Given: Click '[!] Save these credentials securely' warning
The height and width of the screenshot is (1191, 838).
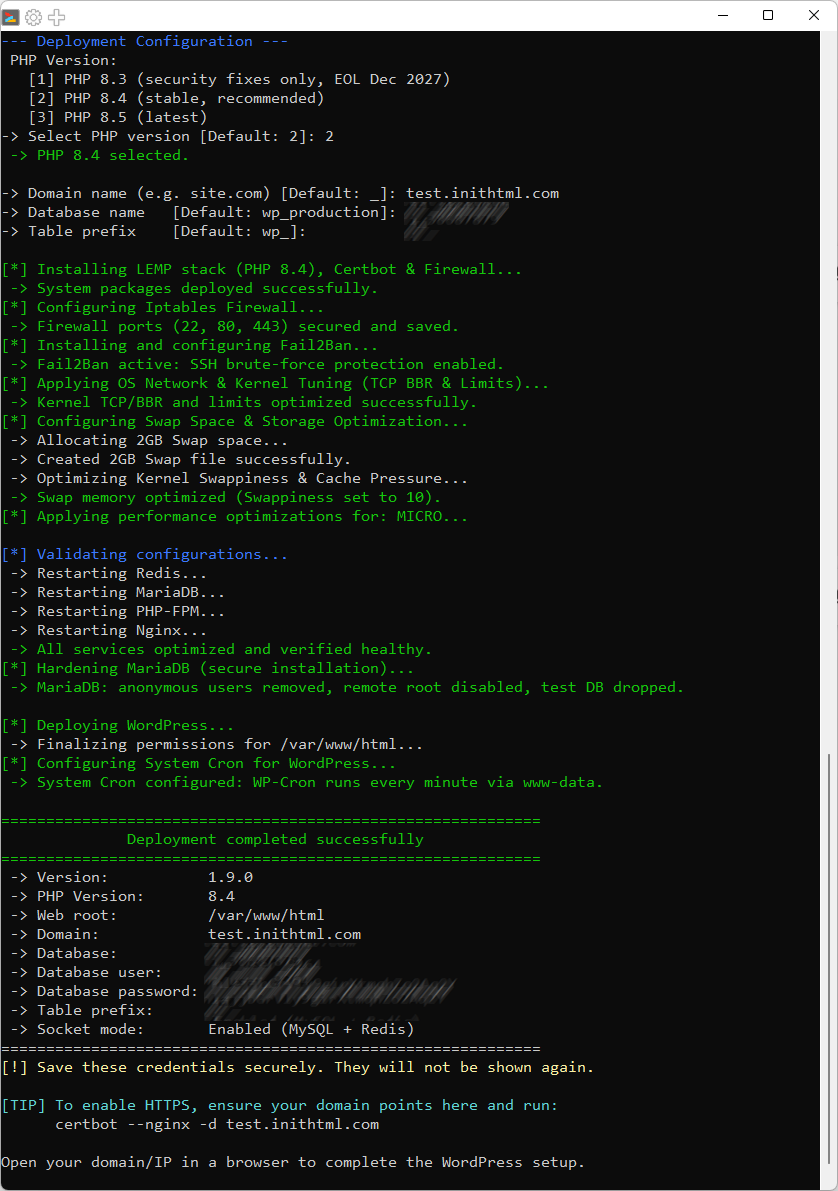Looking at the screenshot, I should (x=297, y=1066).
